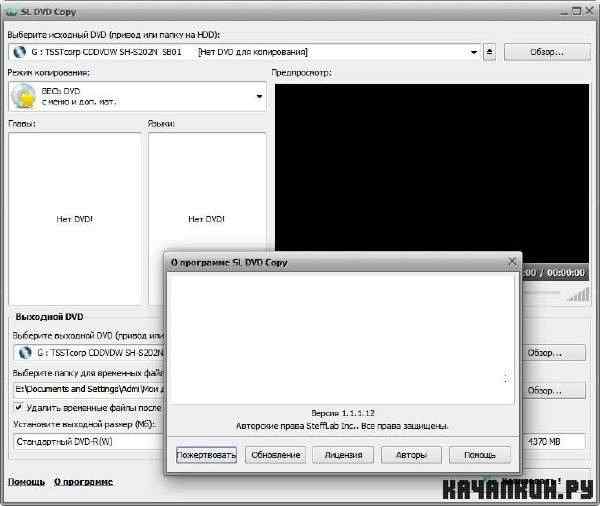Click the SL DVD Copy title bar icon
This screenshot has width=600, height=506.
pos(12,12)
